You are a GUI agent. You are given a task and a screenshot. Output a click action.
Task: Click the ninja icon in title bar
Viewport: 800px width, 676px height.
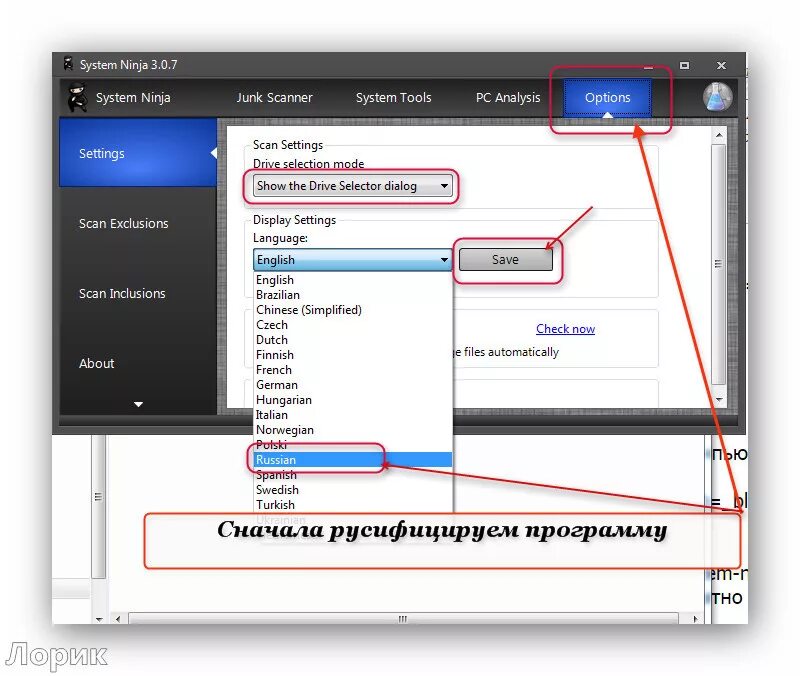pyautogui.click(x=68, y=64)
